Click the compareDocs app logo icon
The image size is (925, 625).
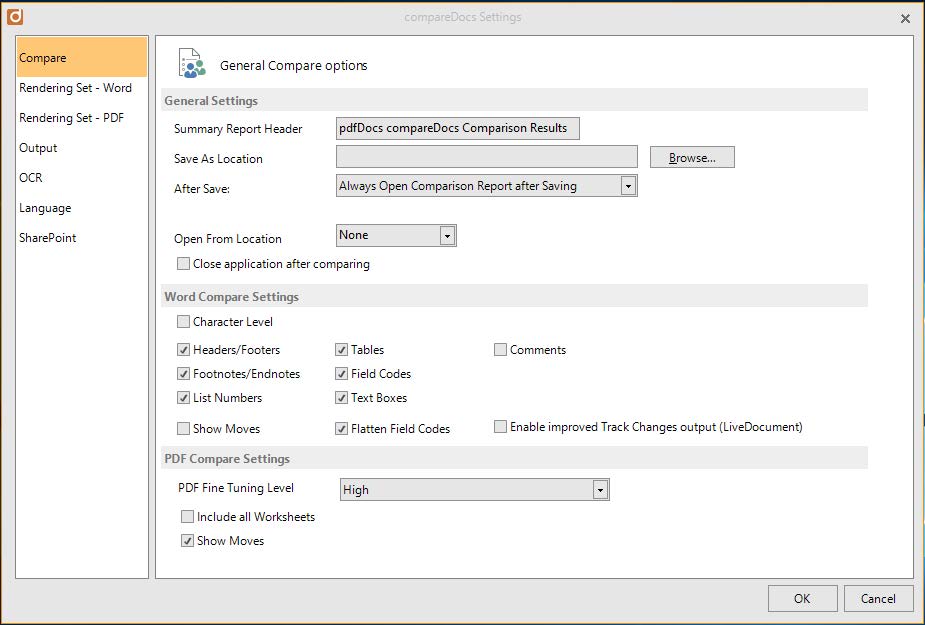(x=15, y=17)
